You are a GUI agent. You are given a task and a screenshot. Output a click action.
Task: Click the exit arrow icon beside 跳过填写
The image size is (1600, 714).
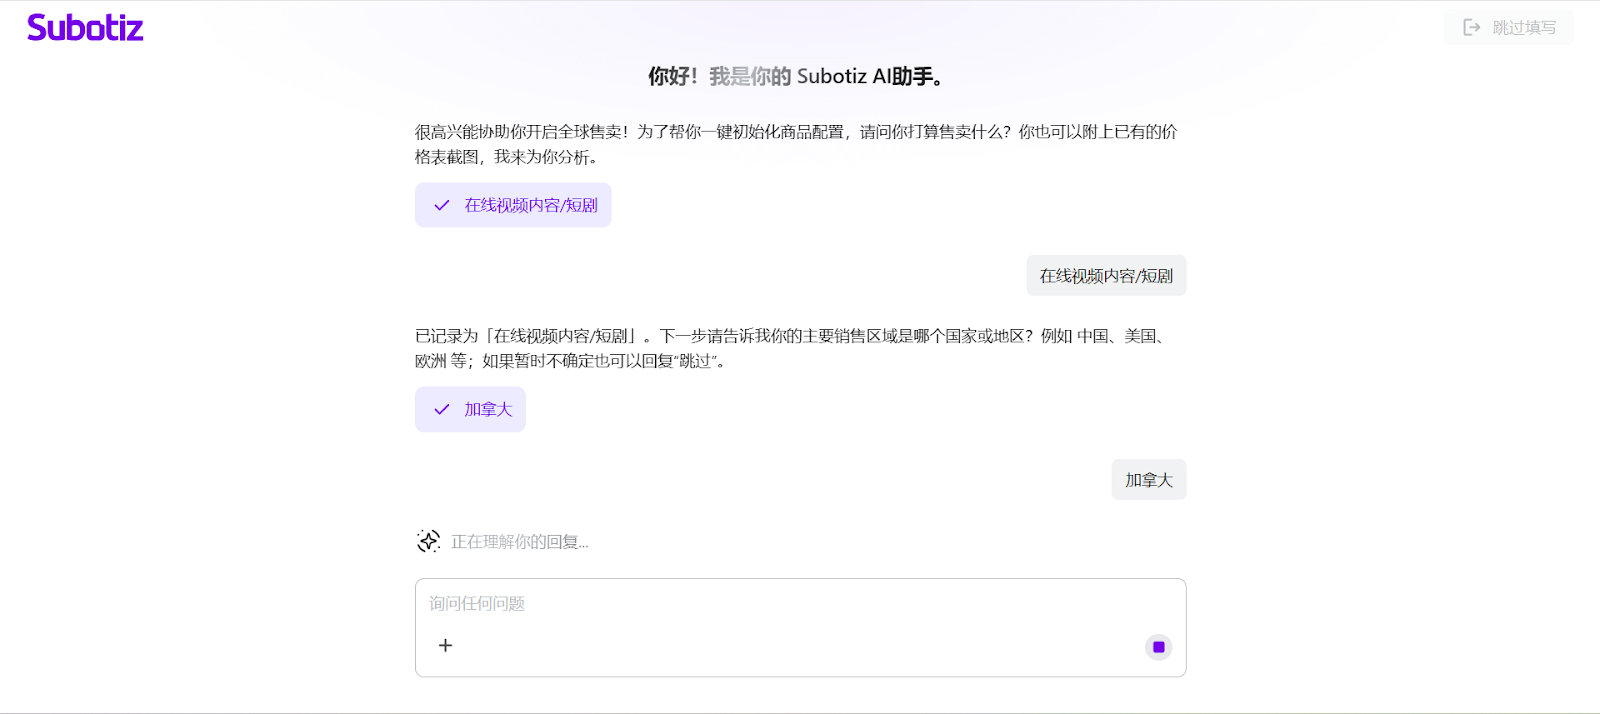[x=1471, y=28]
